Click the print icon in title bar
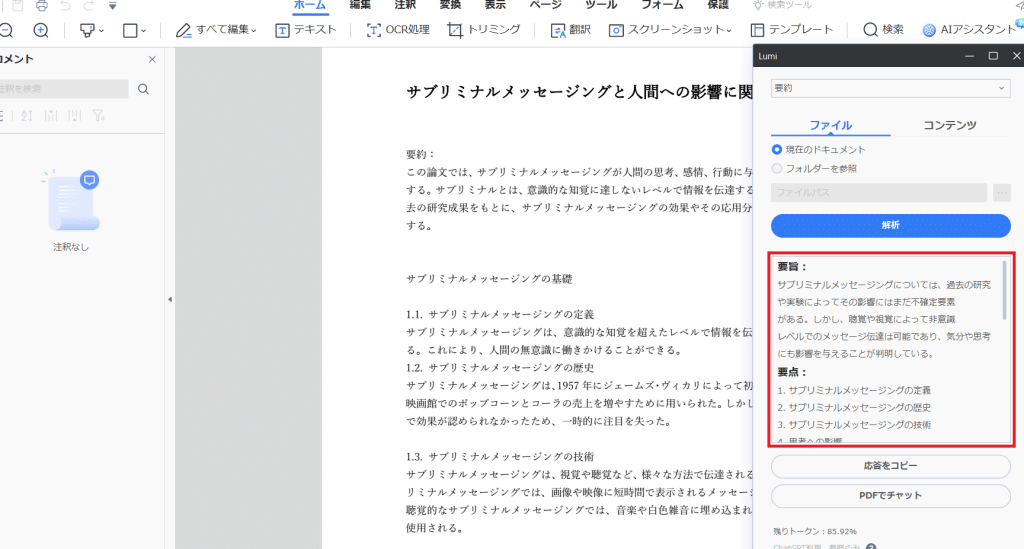The height and width of the screenshot is (549, 1024). click(42, 6)
